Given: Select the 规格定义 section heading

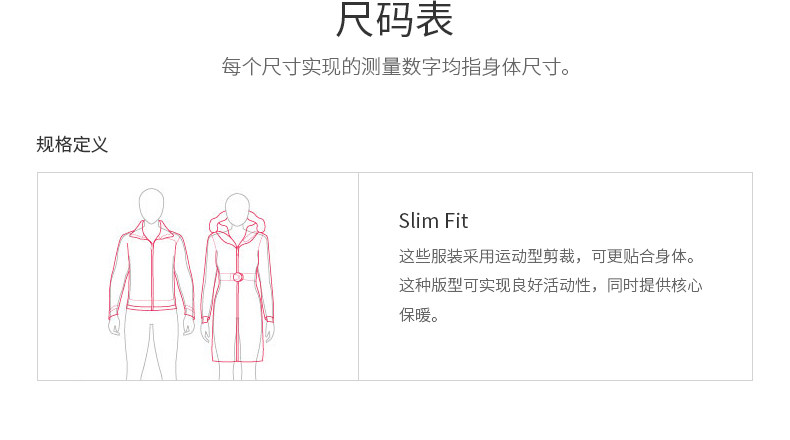Looking at the screenshot, I should [72, 145].
